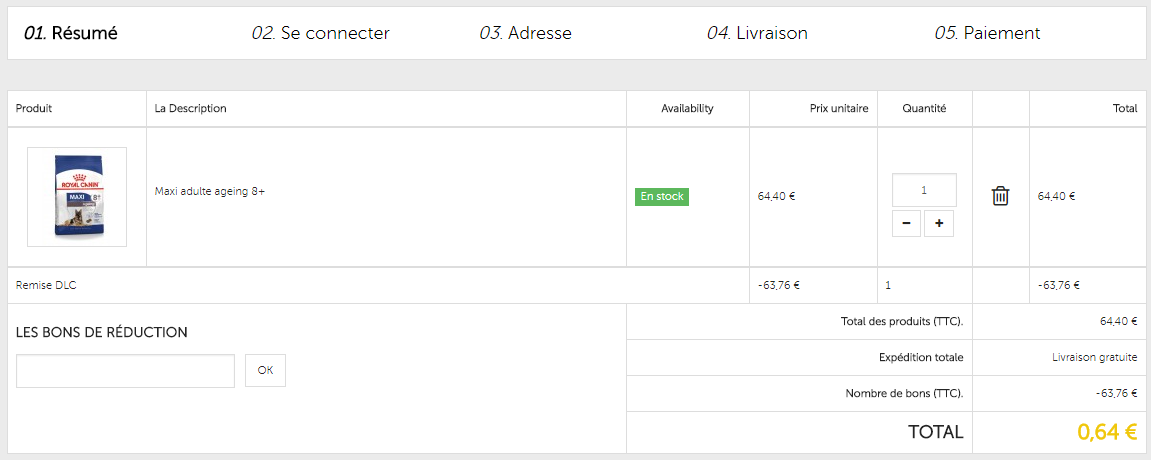Screen dimensions: 1151x460
Task: Go to the 05. Paiement step
Action: pyautogui.click(x=987, y=33)
